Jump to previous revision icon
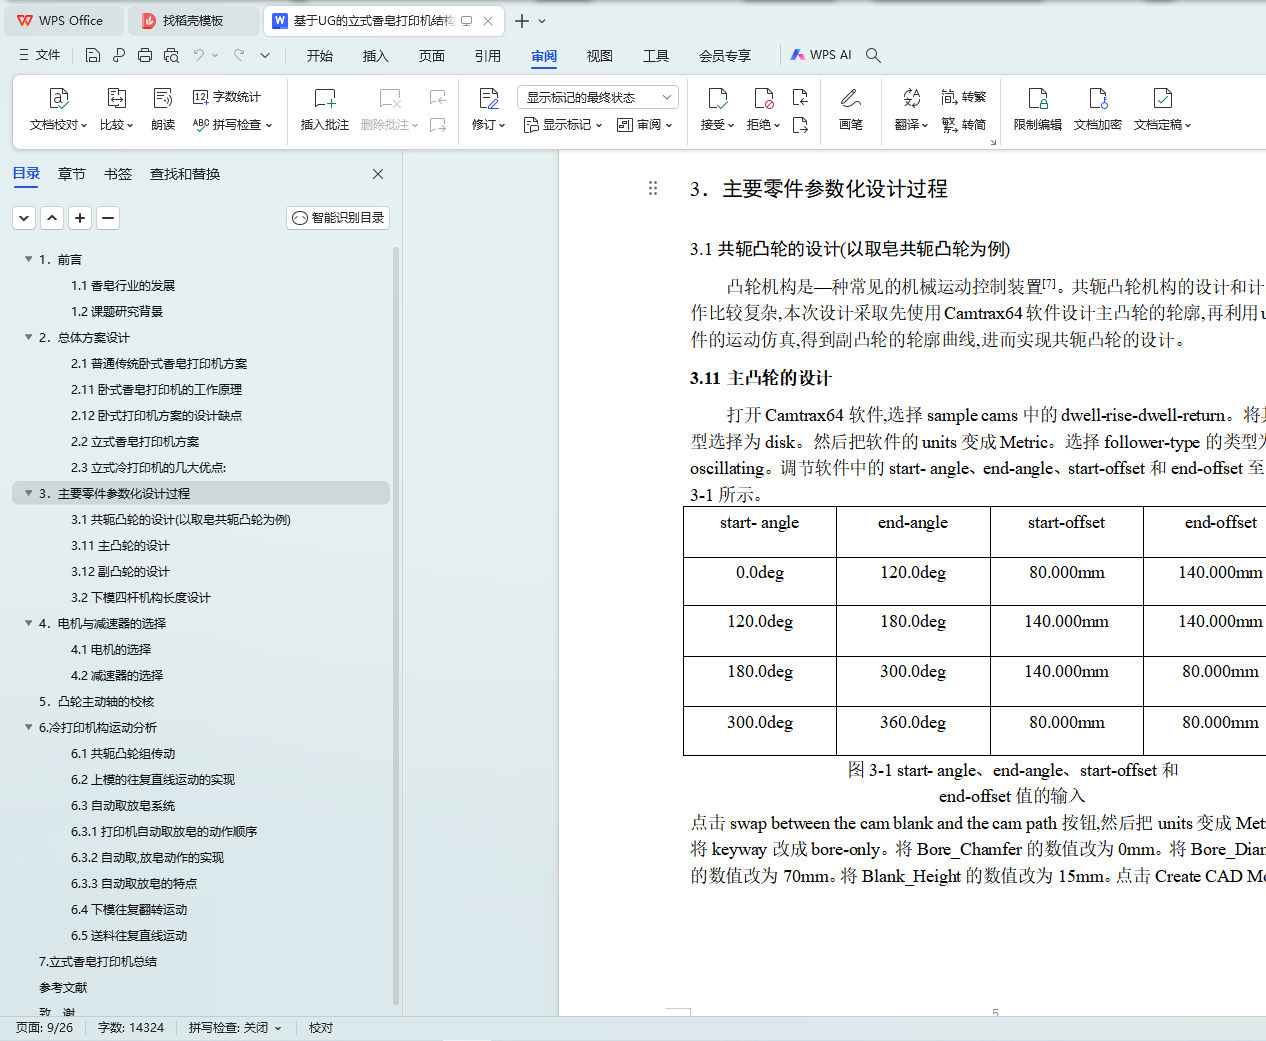1266x1041 pixels. 800,97
